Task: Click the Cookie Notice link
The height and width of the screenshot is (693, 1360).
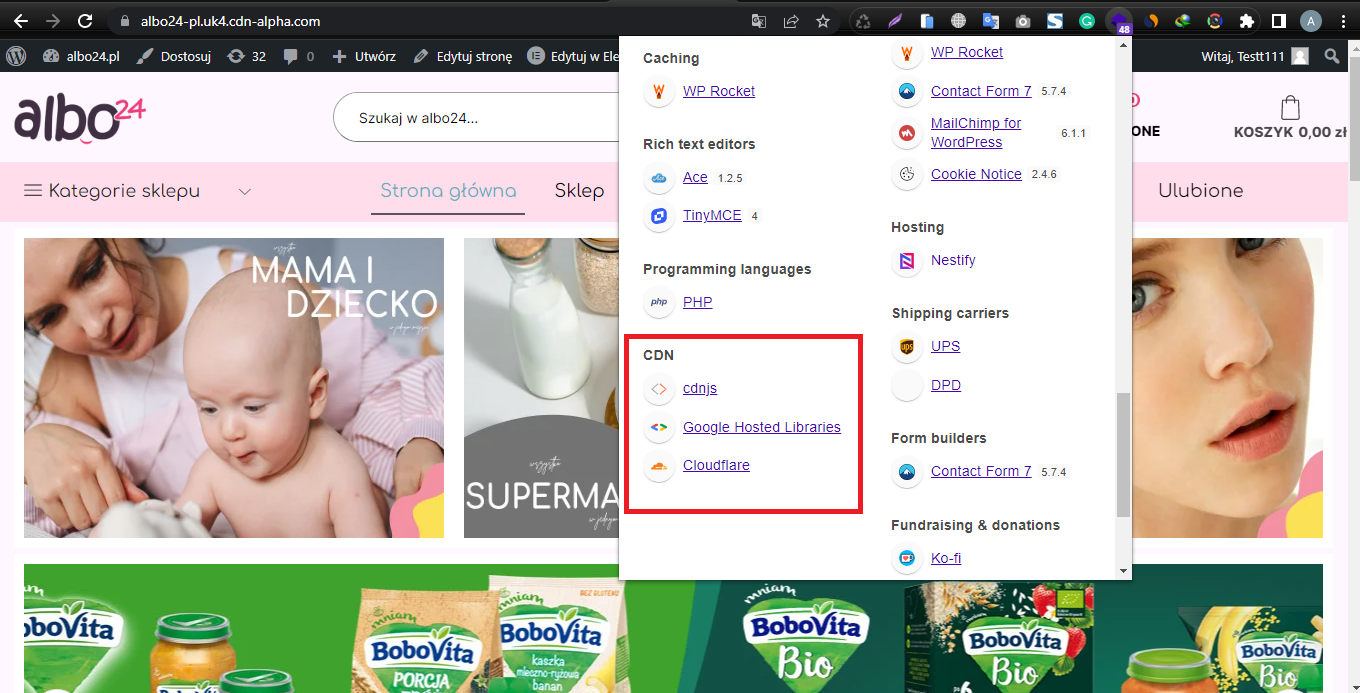Action: point(976,174)
